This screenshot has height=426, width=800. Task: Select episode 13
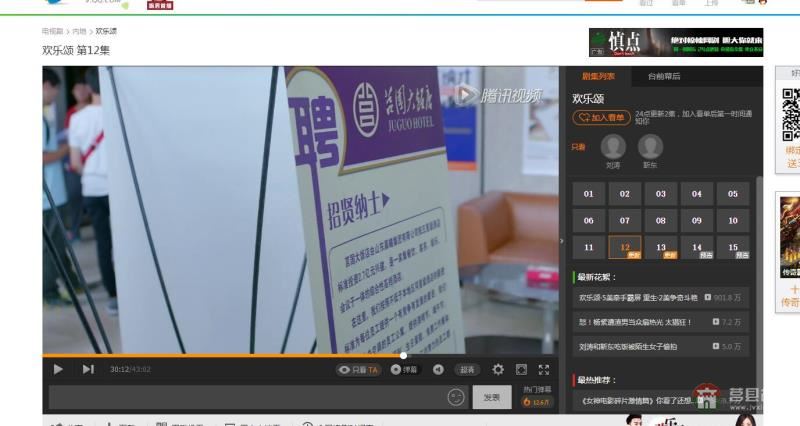(661, 247)
